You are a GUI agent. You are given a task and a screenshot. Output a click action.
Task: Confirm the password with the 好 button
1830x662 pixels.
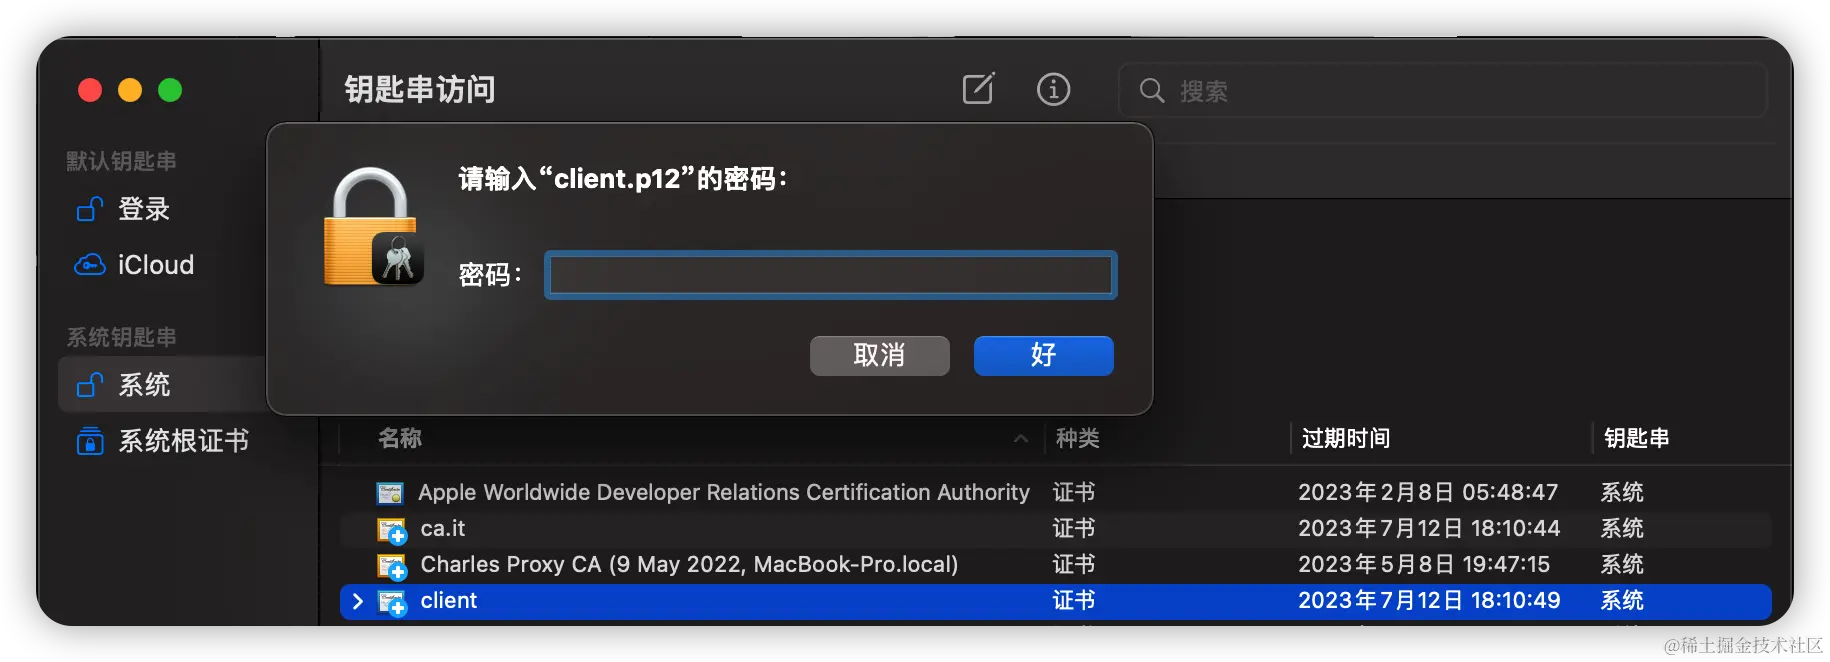1043,355
